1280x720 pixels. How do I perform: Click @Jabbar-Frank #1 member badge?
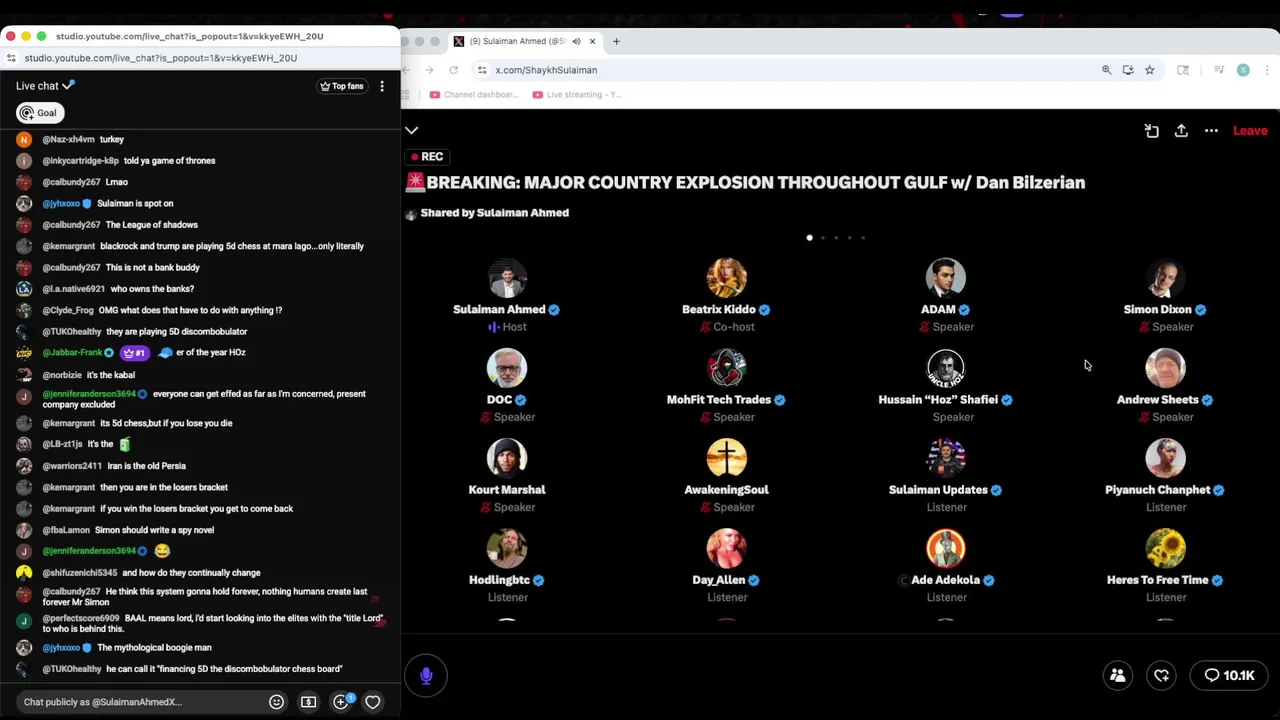pos(134,353)
